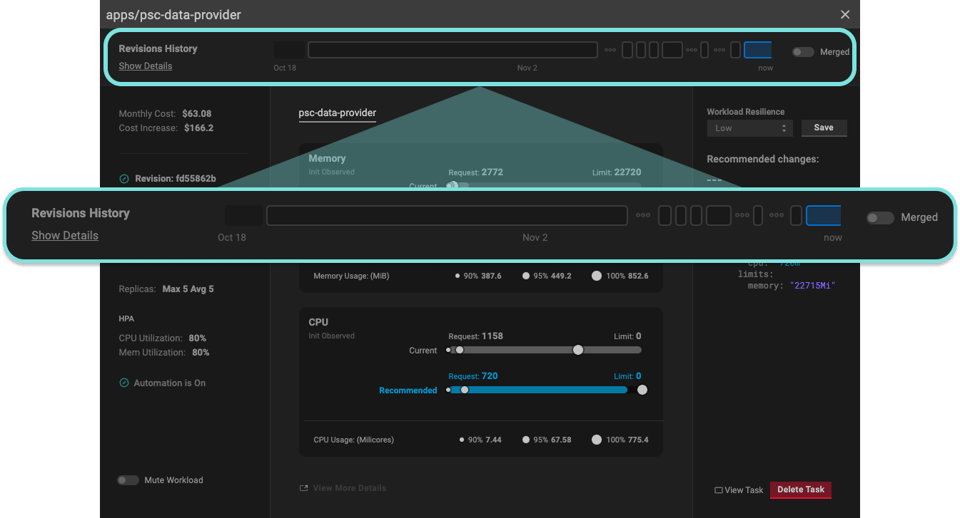Toggle the Mute Workload switch
Image resolution: width=960 pixels, height=518 pixels.
point(128,480)
